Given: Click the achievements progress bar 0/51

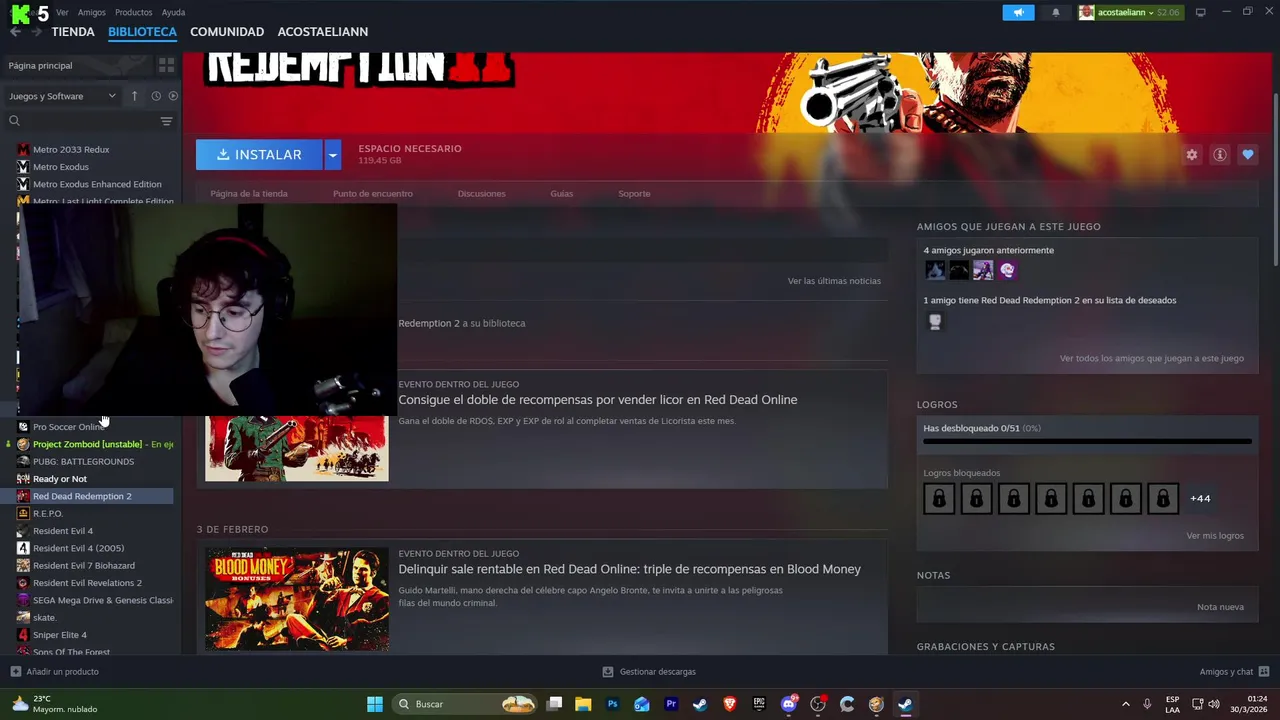Looking at the screenshot, I should [x=1087, y=441].
